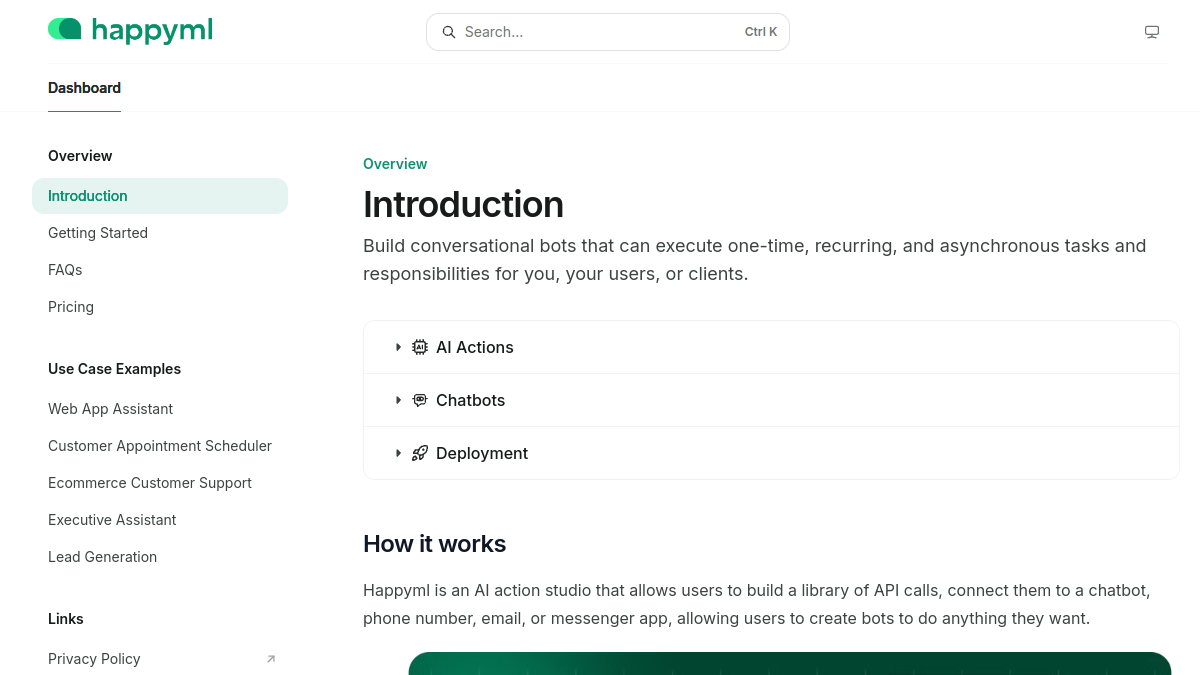
Task: Click the Chatbots robot icon
Action: 420,400
